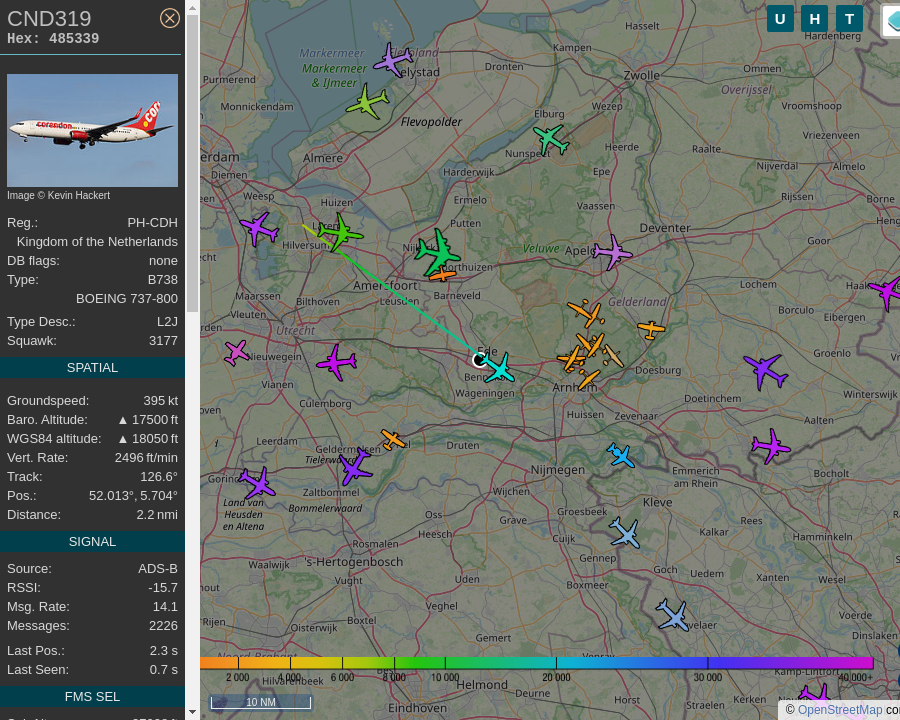Select small orange aircraft near Voorthuizen

[443, 275]
